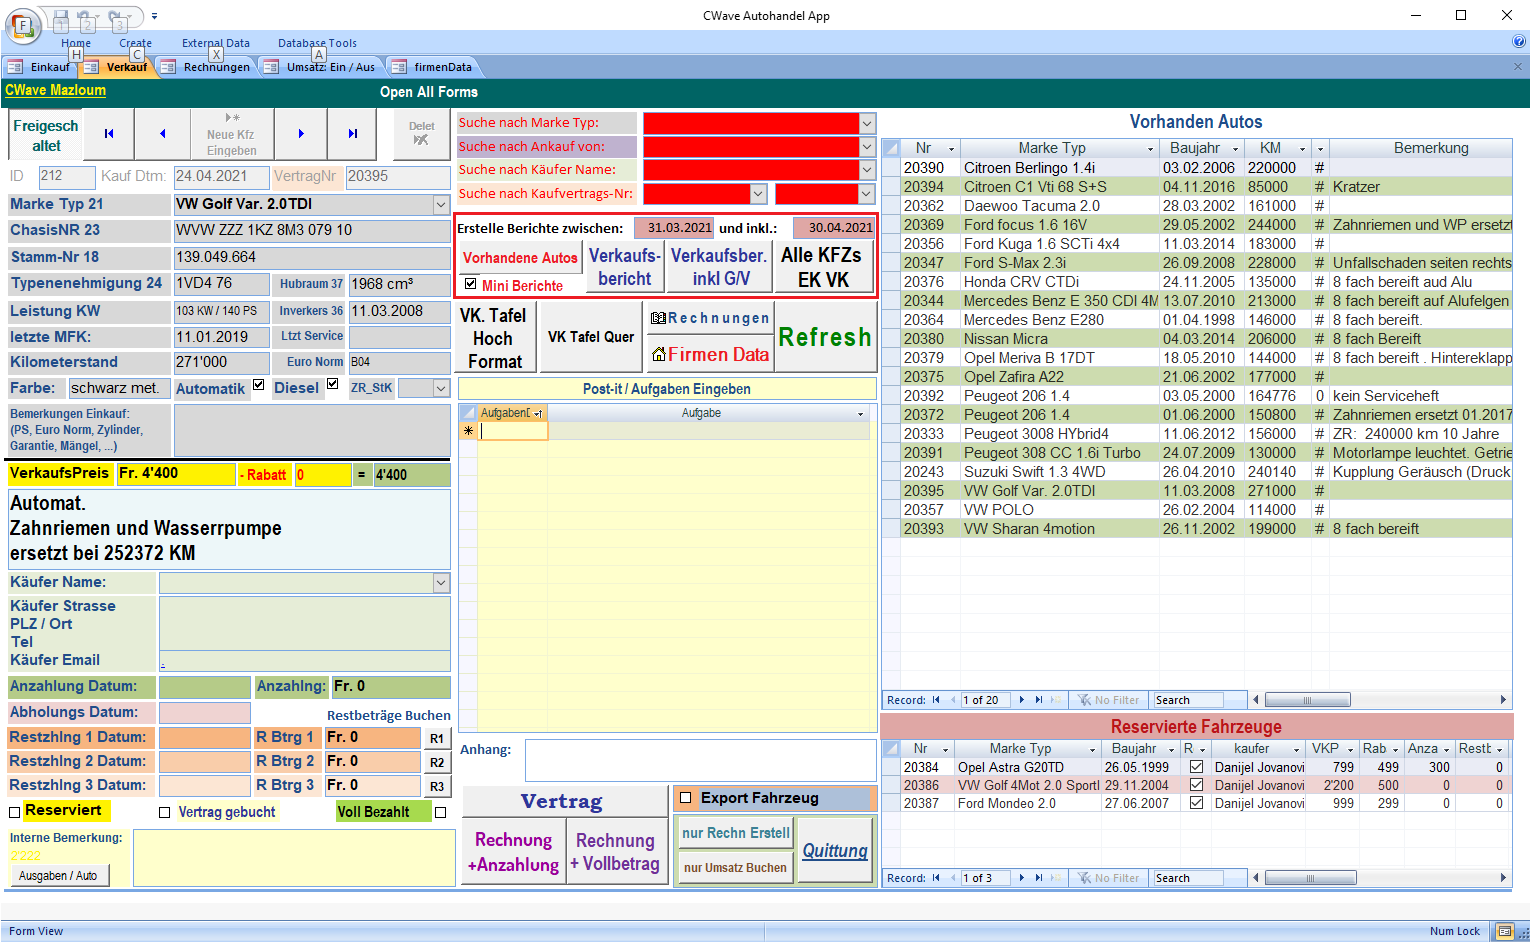Click the Delet record icon button
The image size is (1531, 943).
[421, 134]
